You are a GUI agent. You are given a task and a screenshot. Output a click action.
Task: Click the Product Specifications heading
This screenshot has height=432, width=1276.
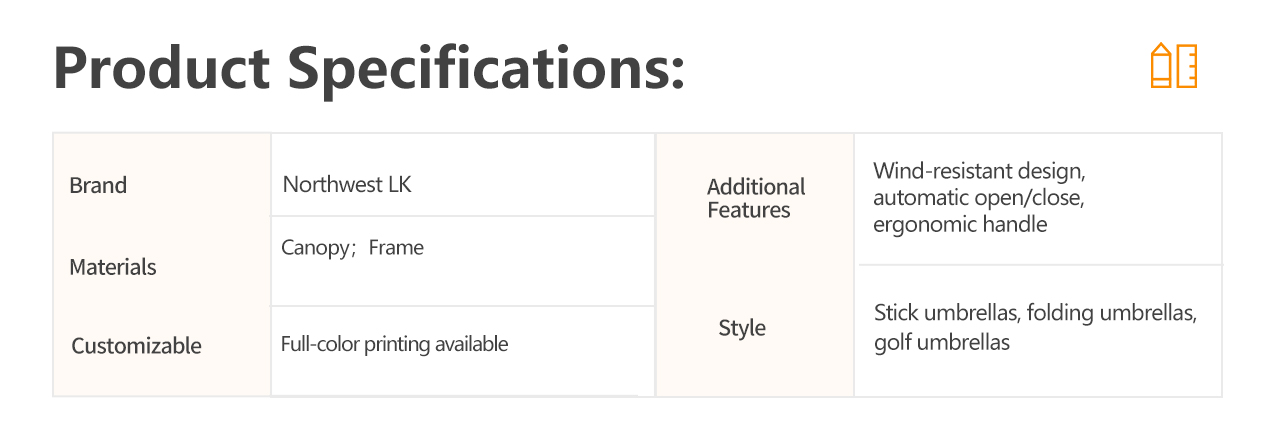(x=369, y=70)
